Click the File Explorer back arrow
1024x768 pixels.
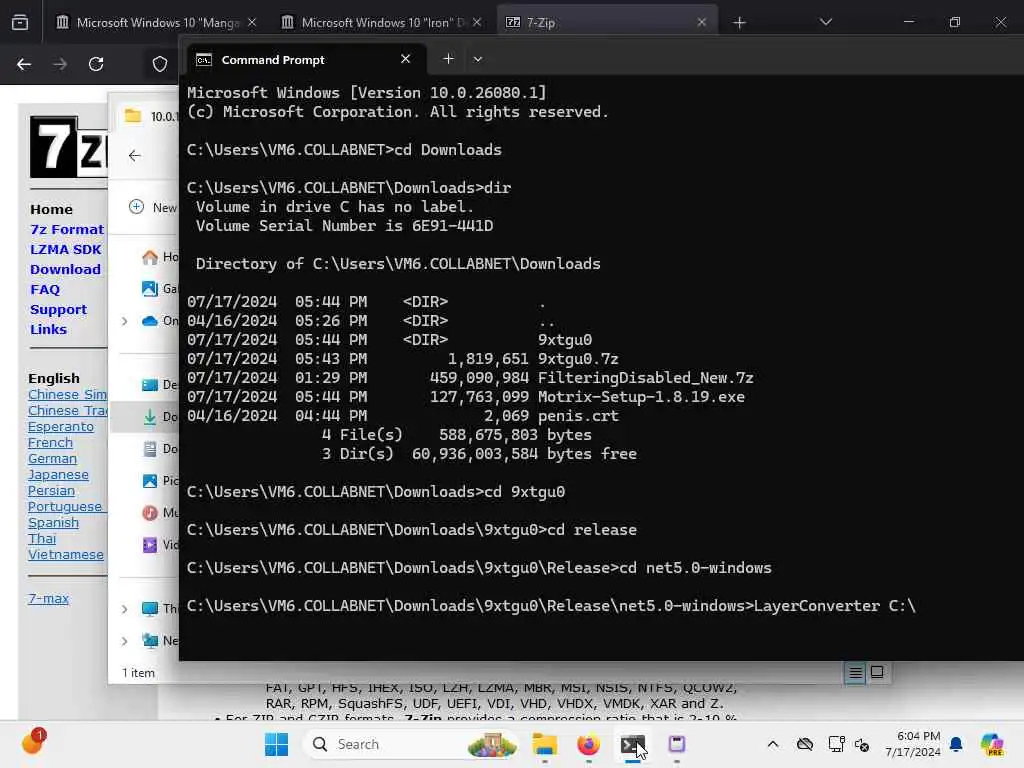point(135,155)
